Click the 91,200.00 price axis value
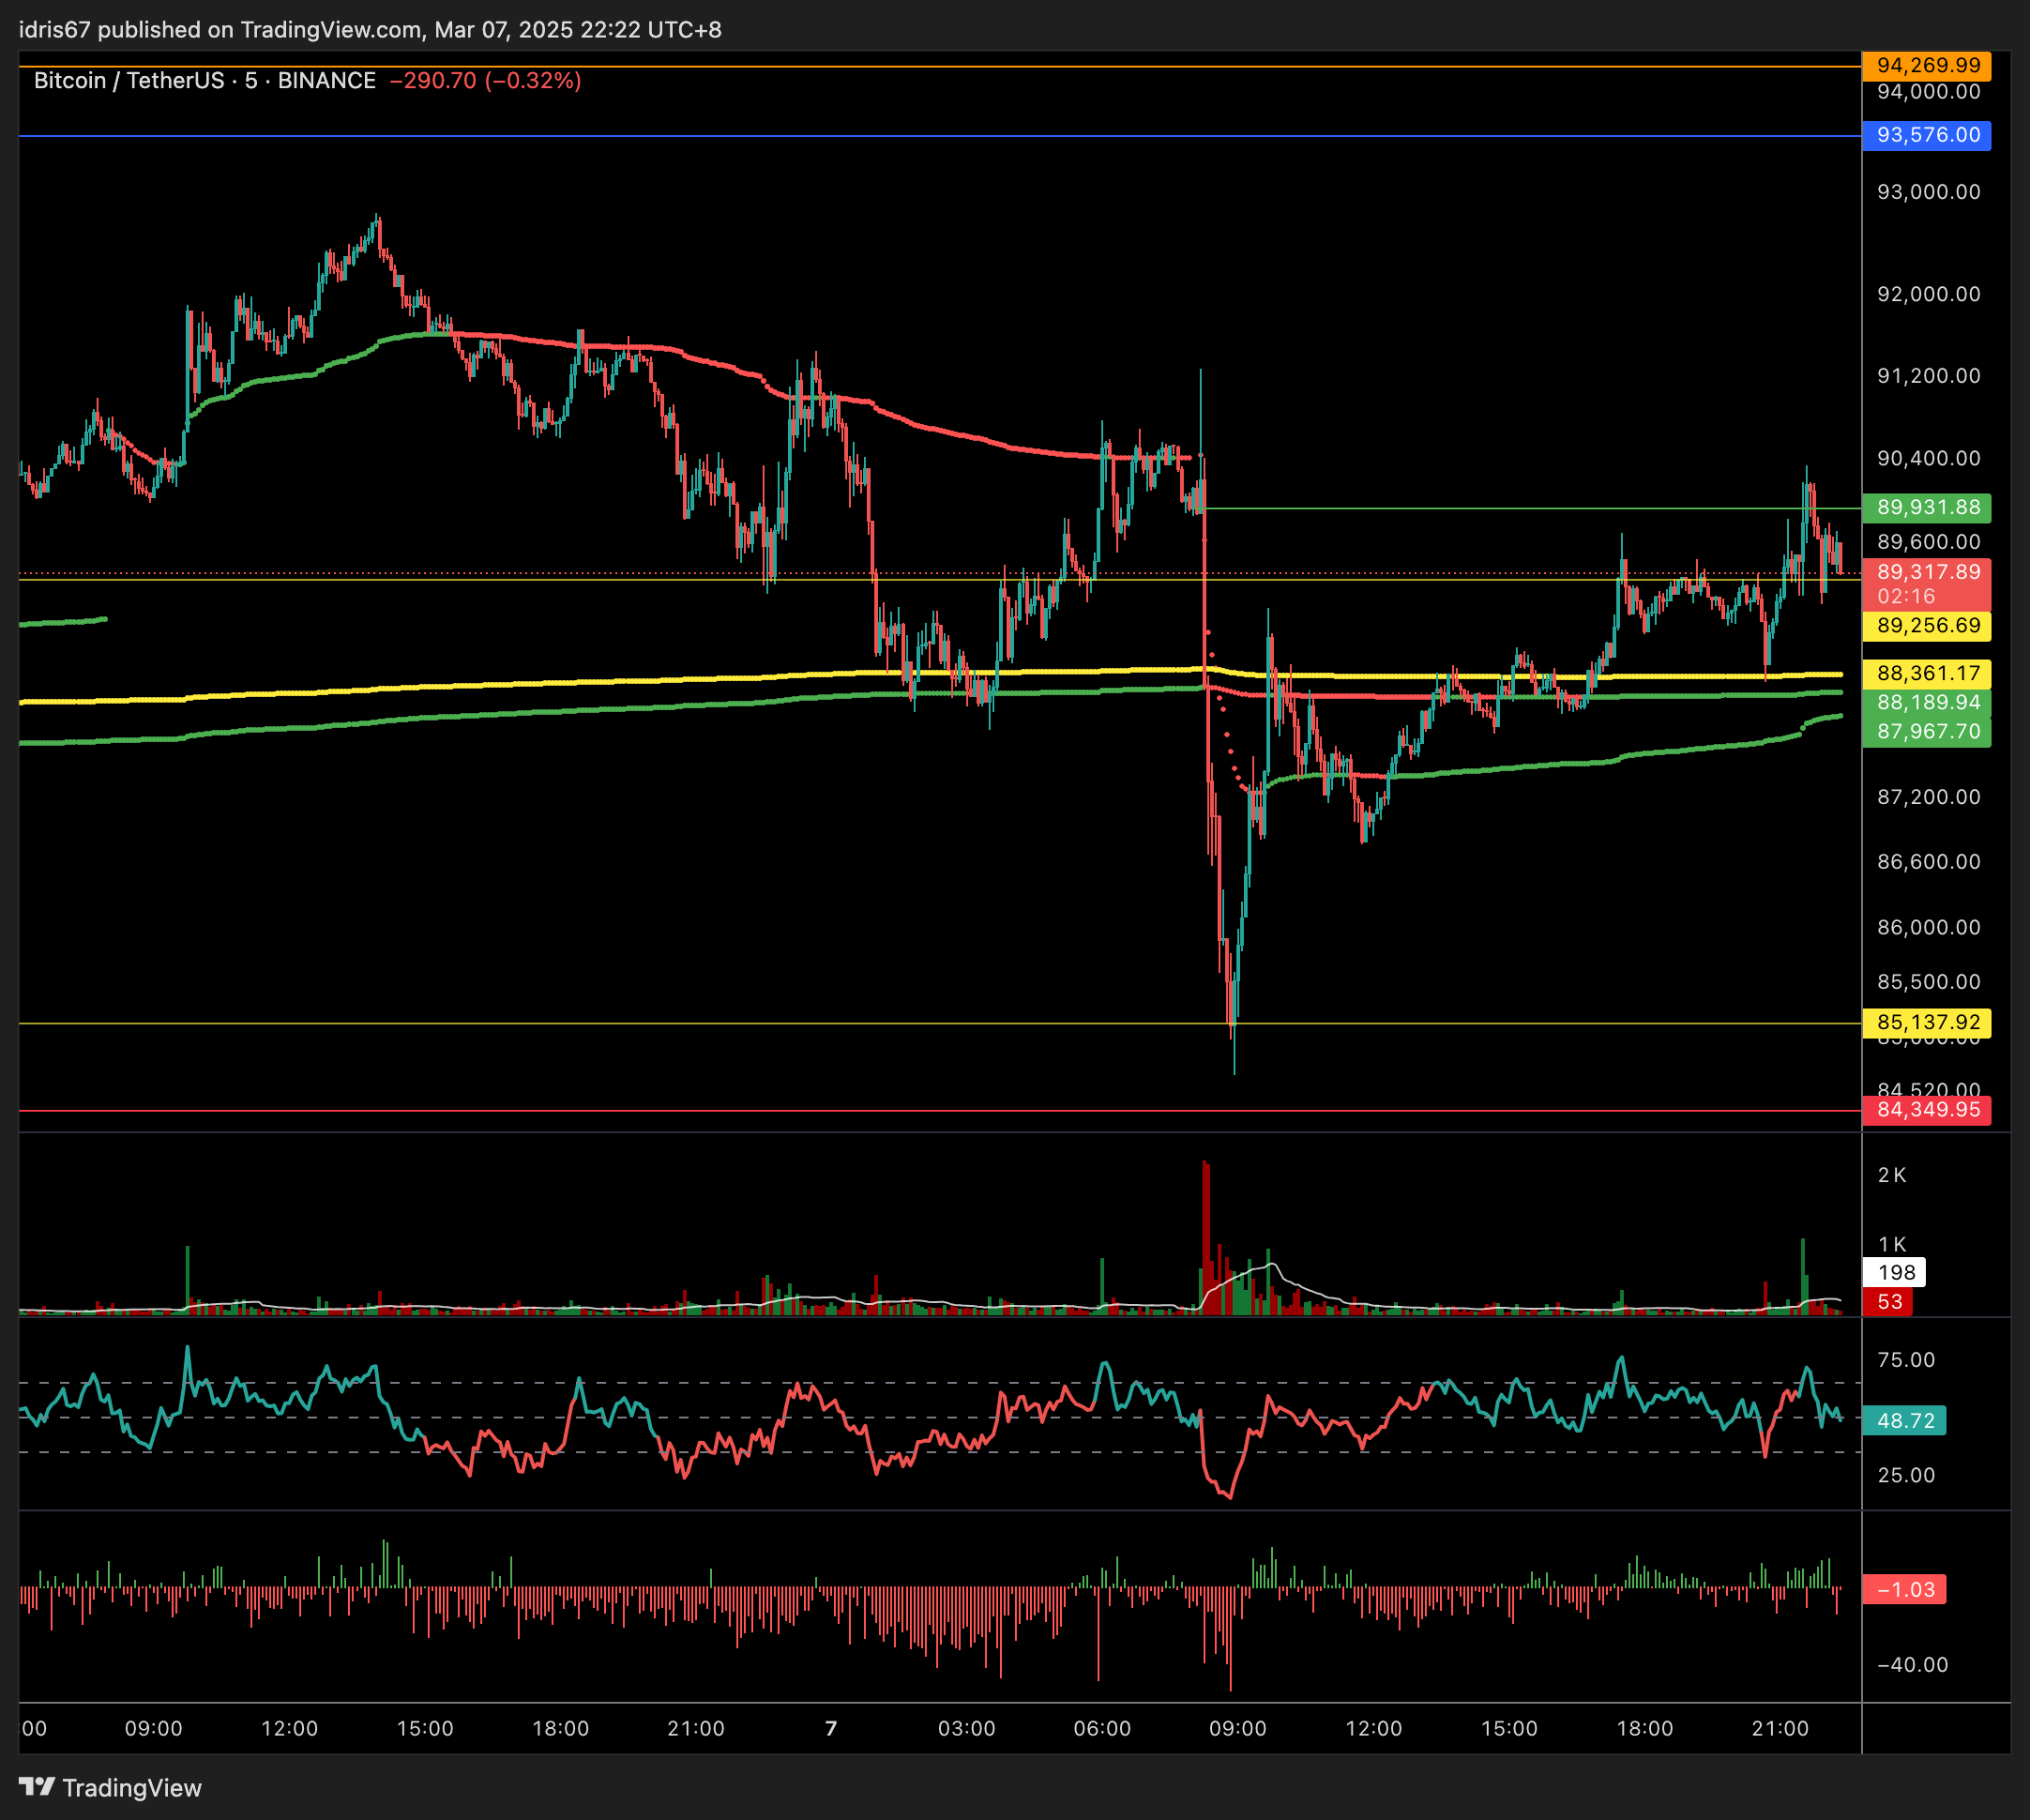The image size is (2030, 1820). (1928, 376)
